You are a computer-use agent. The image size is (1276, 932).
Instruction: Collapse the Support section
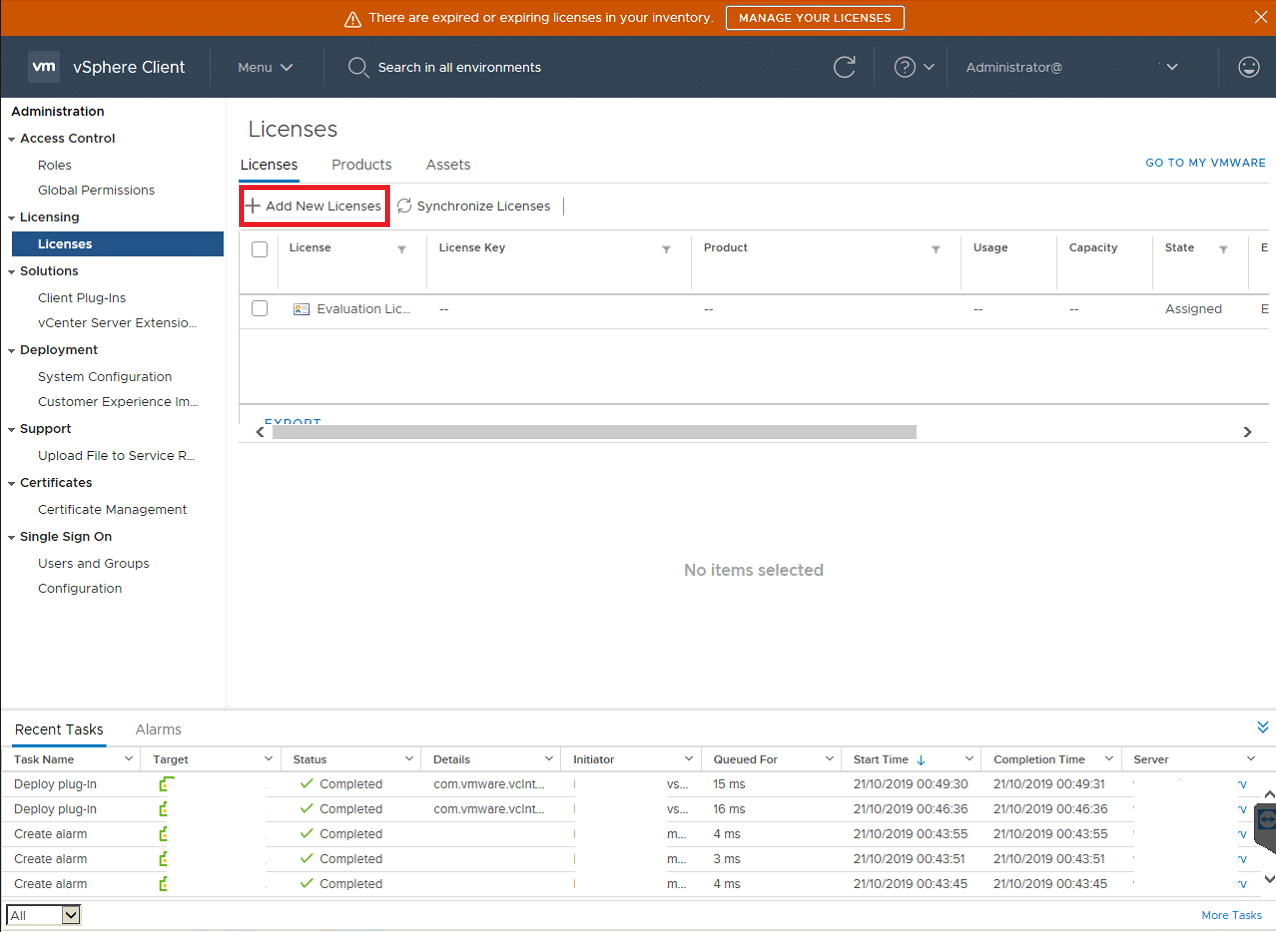tap(11, 429)
